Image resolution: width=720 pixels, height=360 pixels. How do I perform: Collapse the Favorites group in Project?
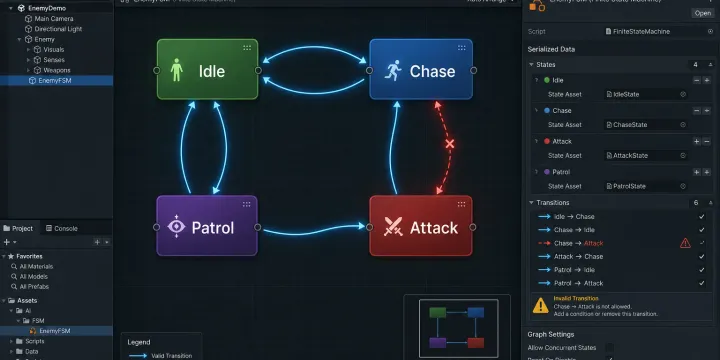coord(4,256)
